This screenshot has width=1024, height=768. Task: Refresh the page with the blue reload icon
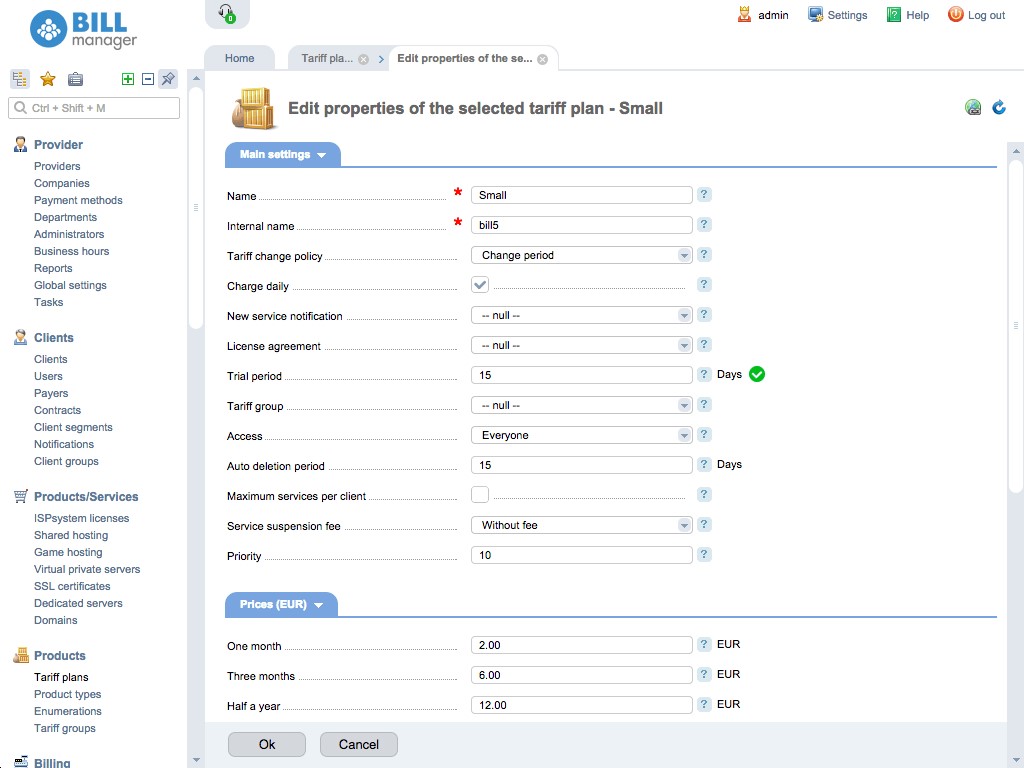coord(998,106)
